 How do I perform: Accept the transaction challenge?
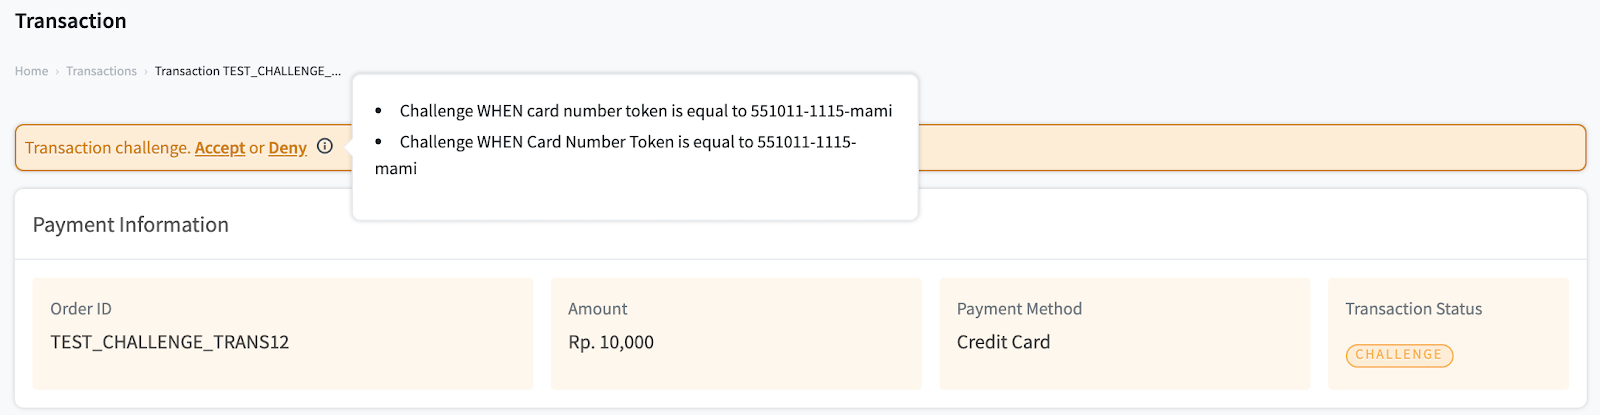[220, 148]
